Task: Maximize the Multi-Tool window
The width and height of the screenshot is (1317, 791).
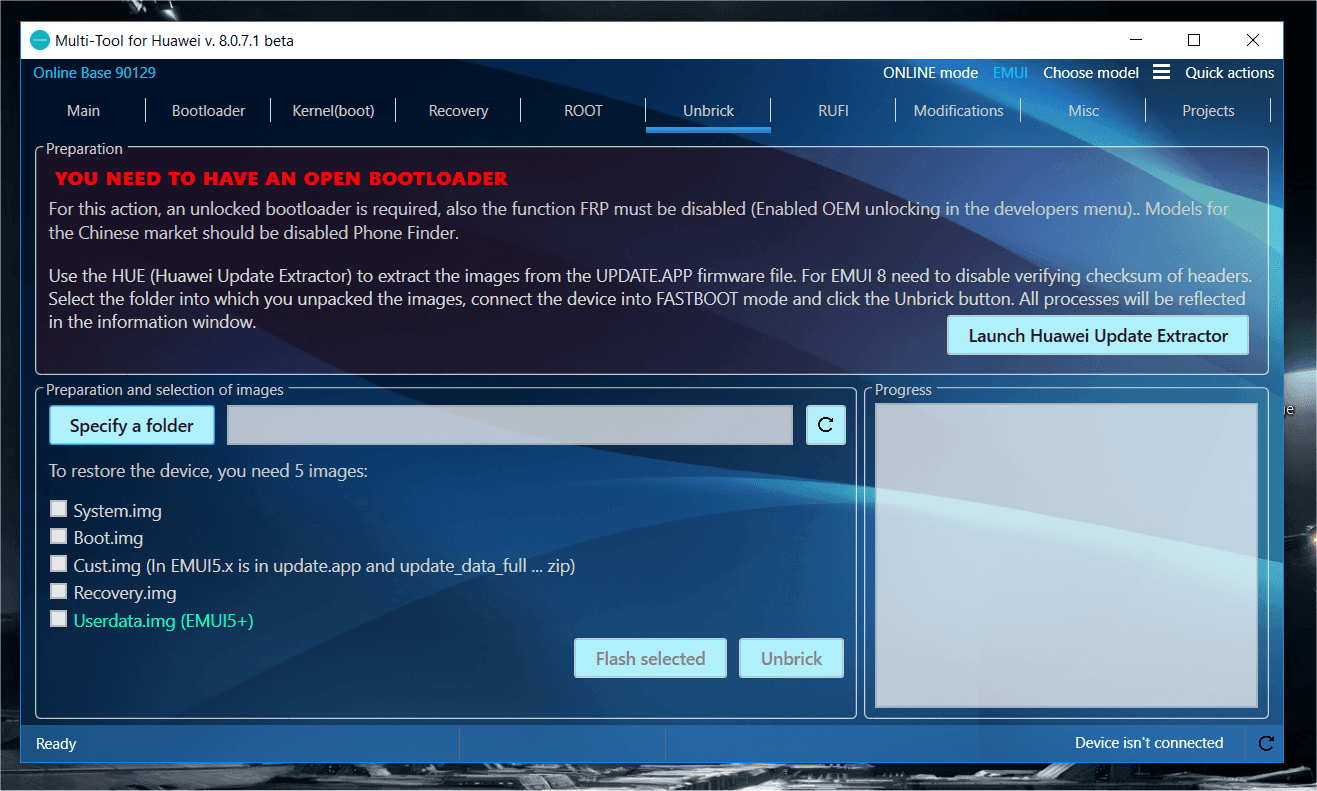Action: click(x=1194, y=41)
